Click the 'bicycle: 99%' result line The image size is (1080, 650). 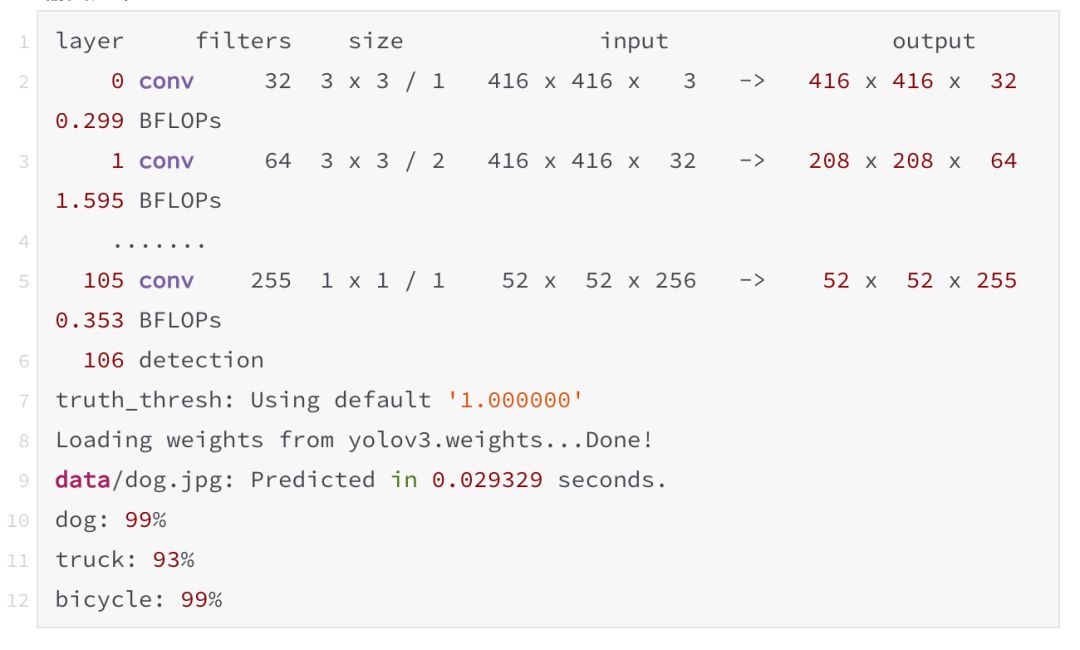[x=138, y=600]
